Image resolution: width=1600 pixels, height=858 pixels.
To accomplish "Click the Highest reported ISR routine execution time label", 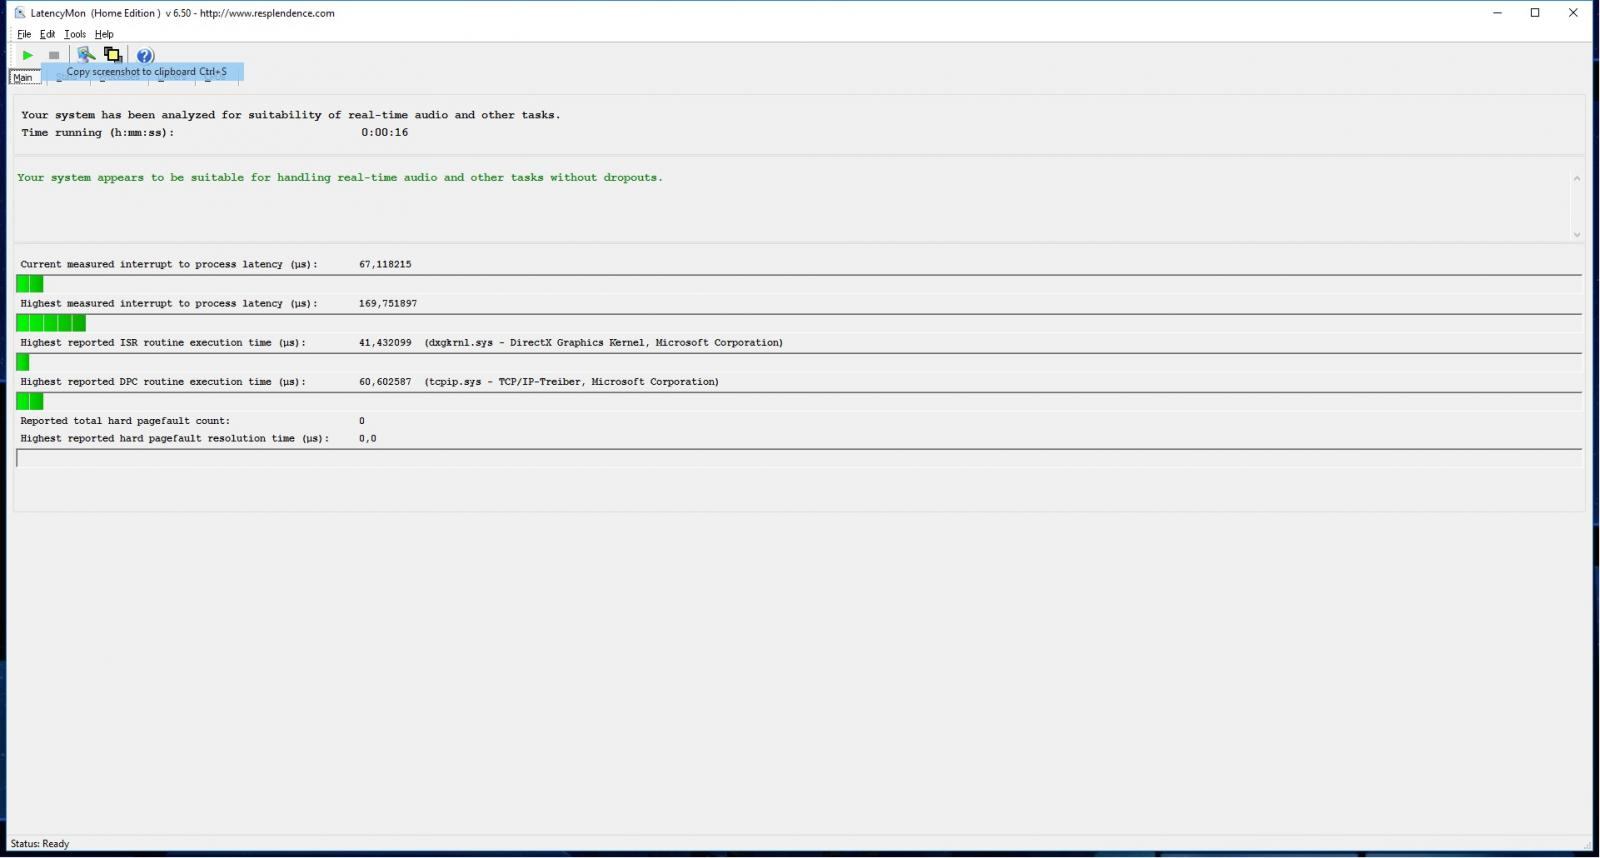I will [163, 342].
